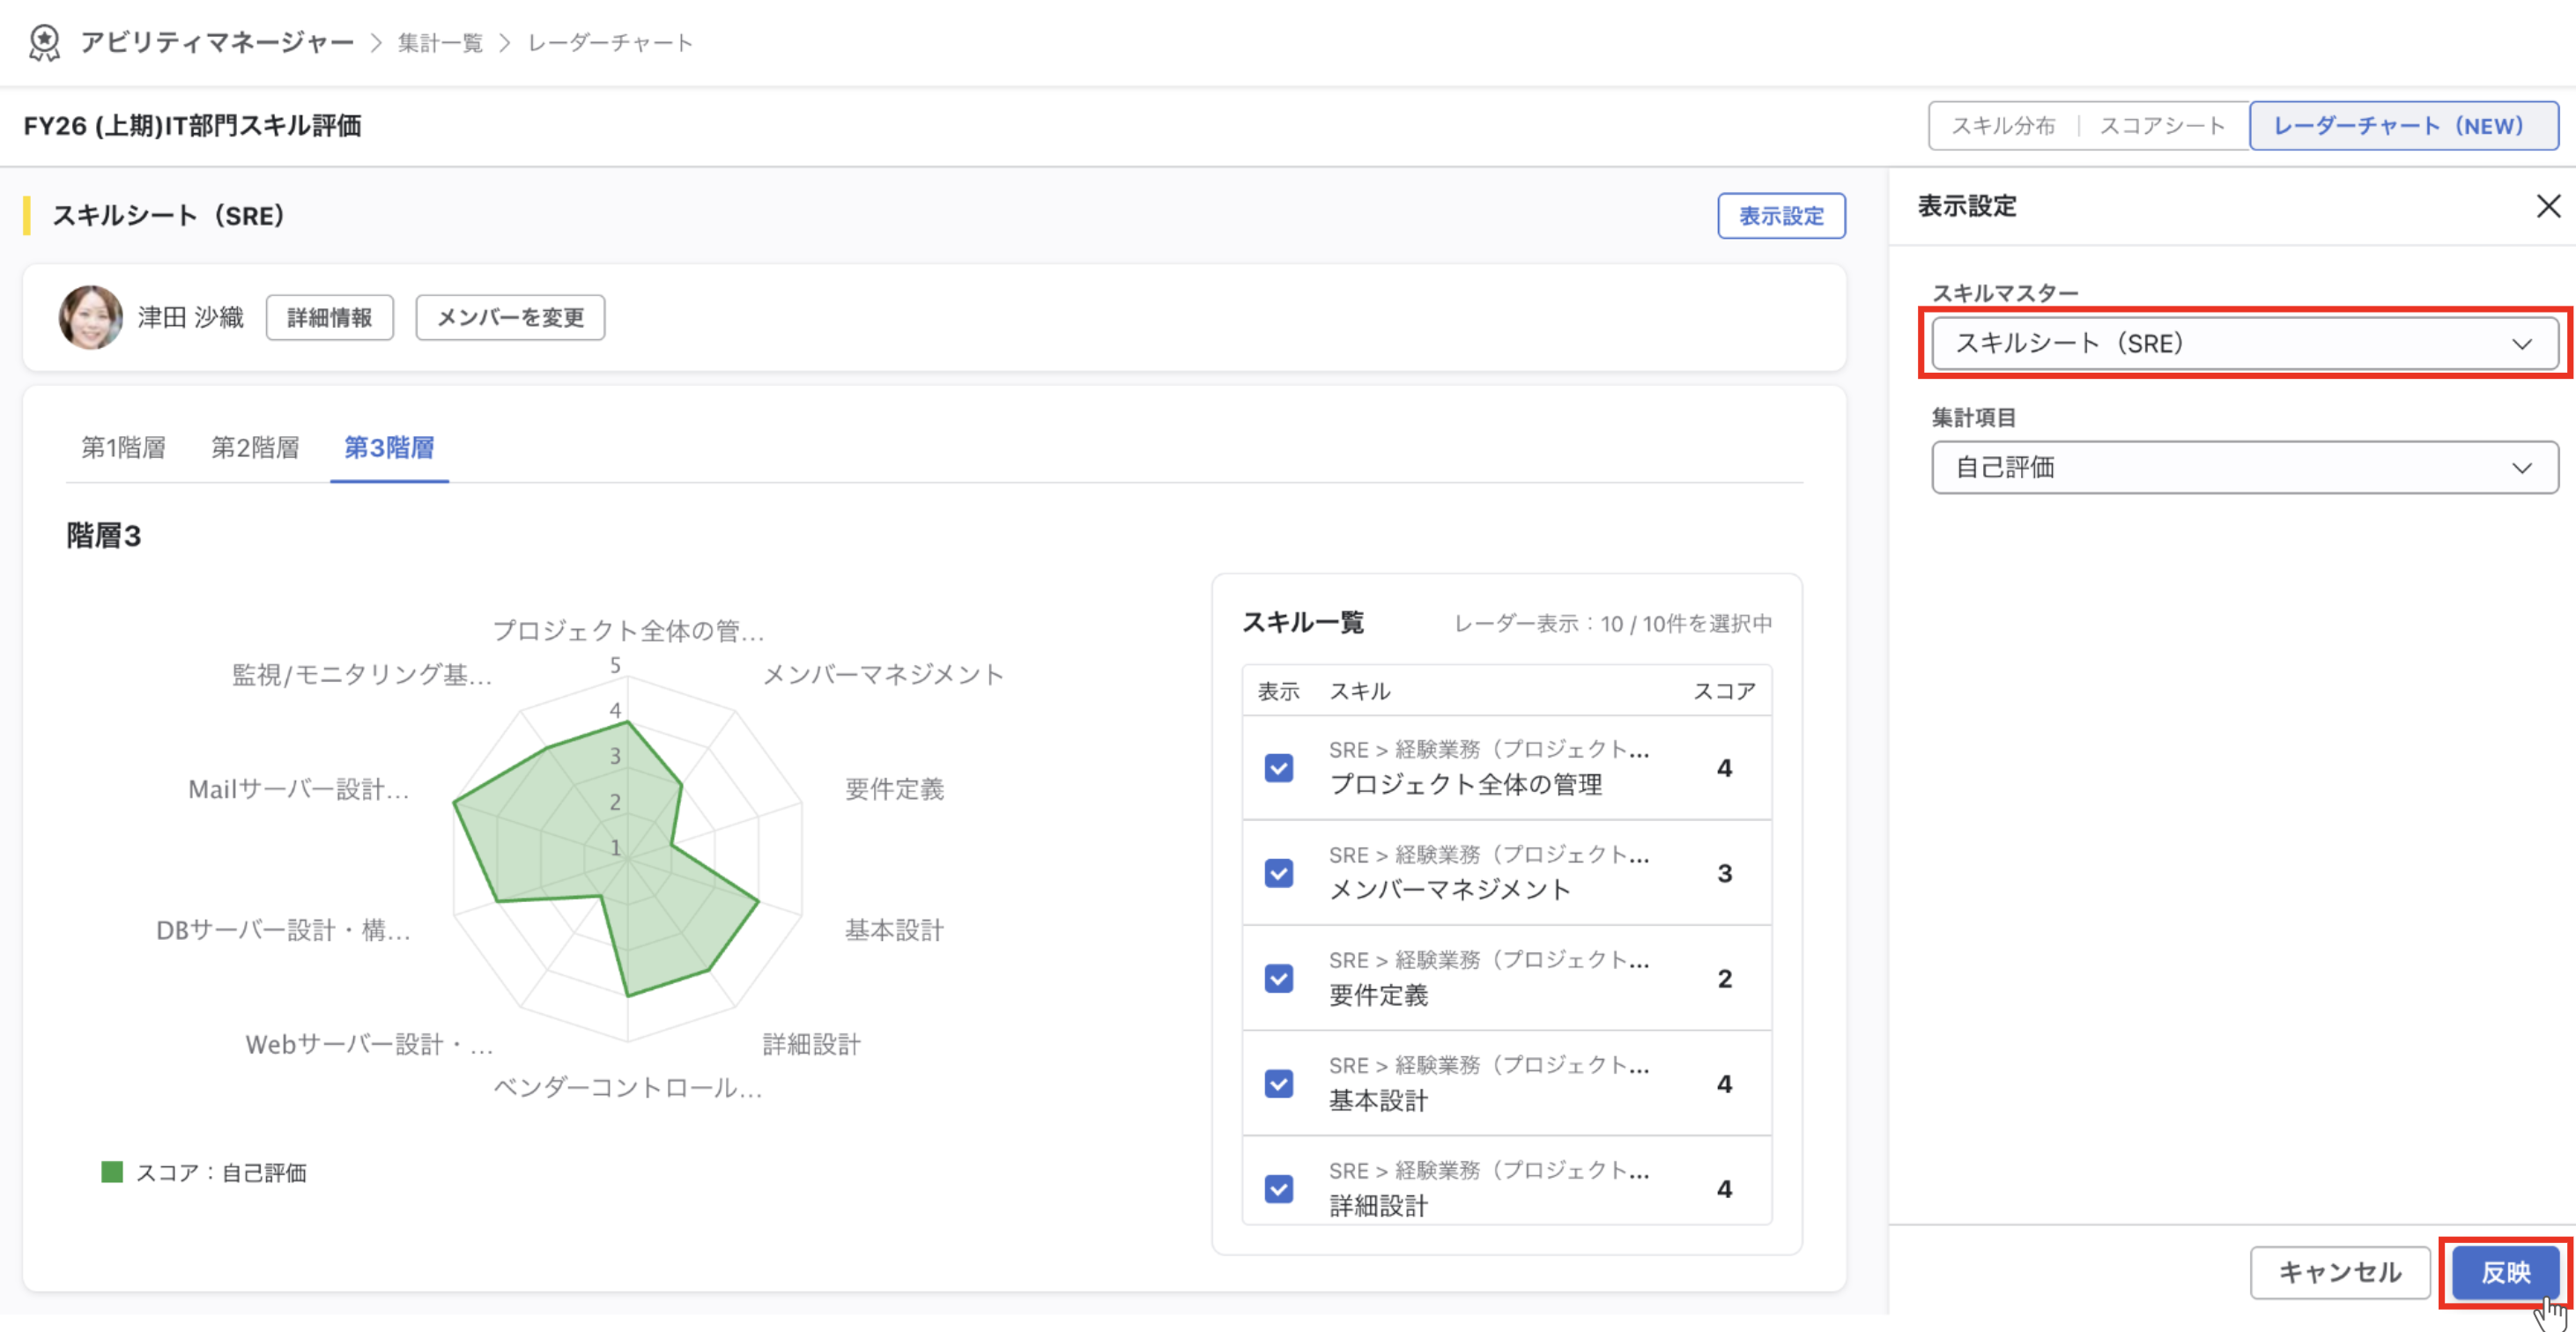Uncheck 要件定義 display checkbox
Viewport: 2576px width, 1332px height.
coord(1278,978)
